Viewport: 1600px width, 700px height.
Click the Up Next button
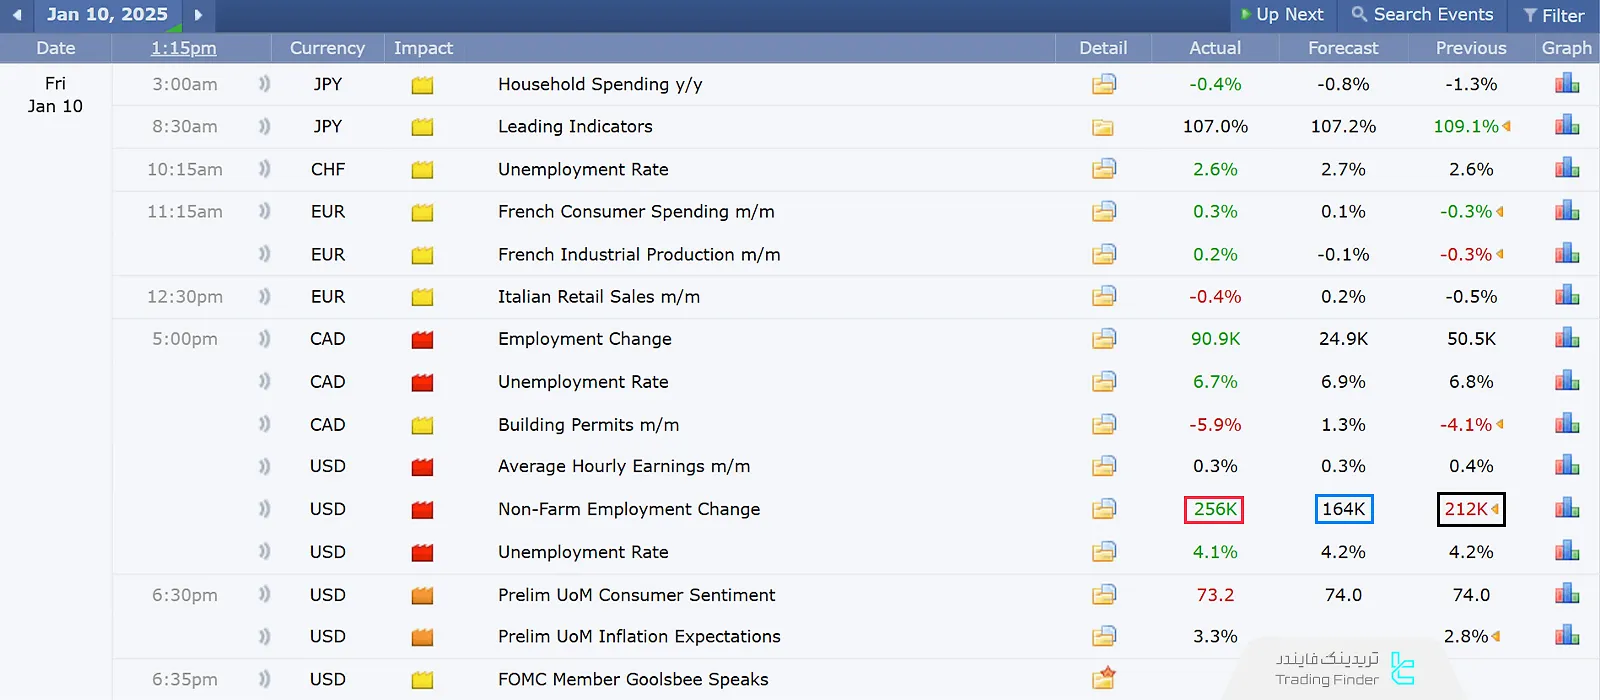[x=1282, y=15]
